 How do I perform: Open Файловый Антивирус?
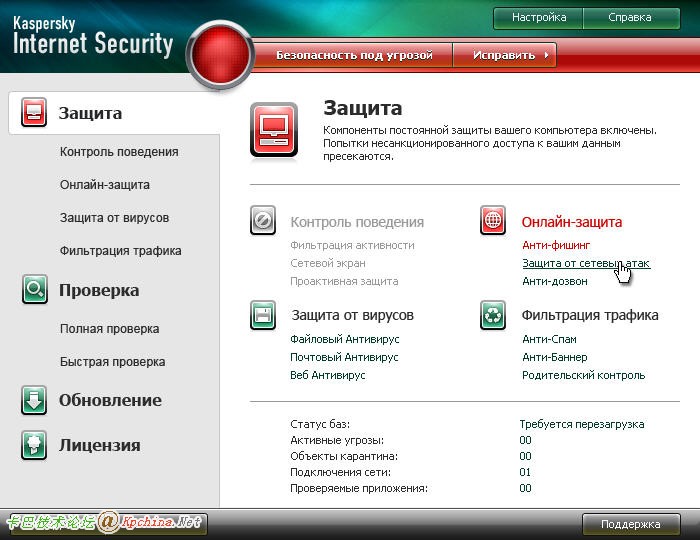tap(345, 339)
